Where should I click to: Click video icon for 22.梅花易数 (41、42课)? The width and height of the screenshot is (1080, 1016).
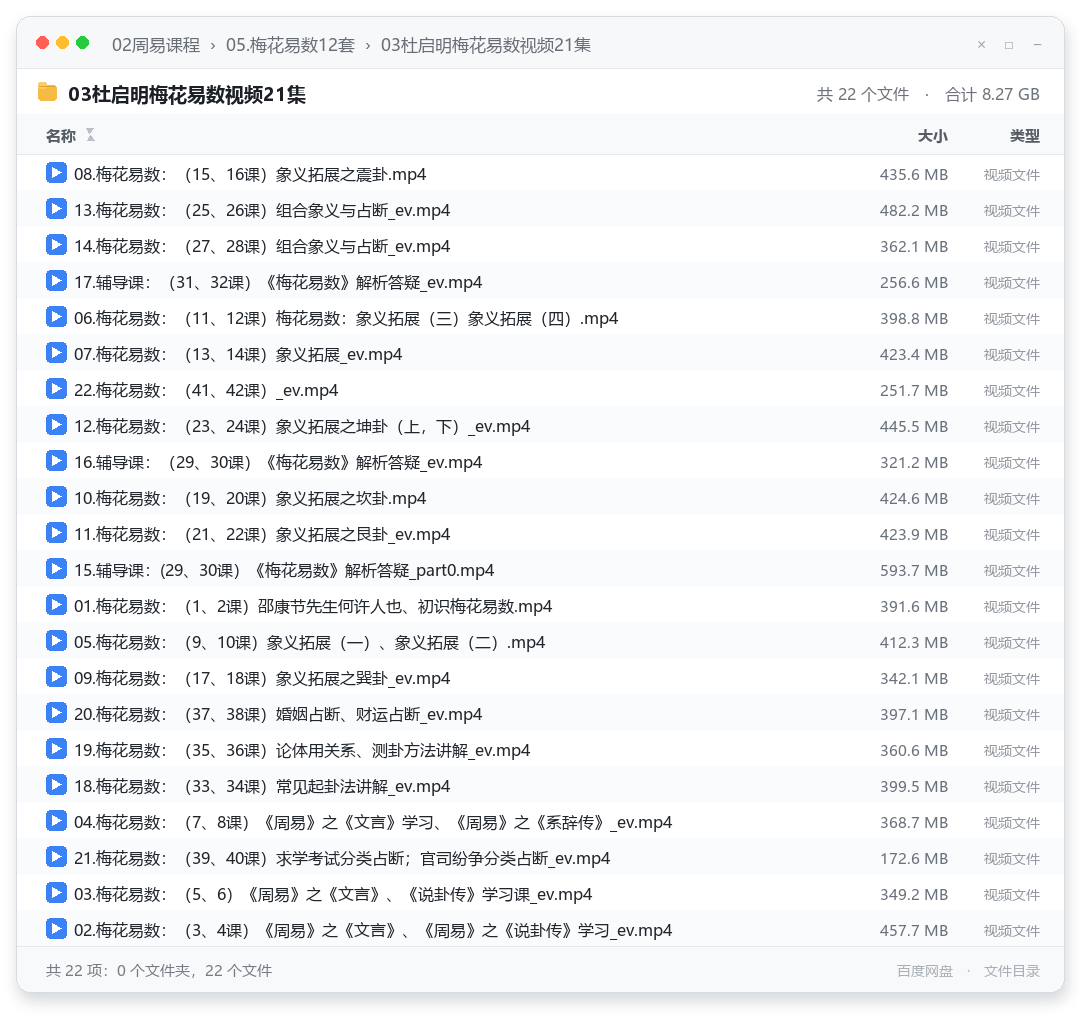(x=56, y=388)
